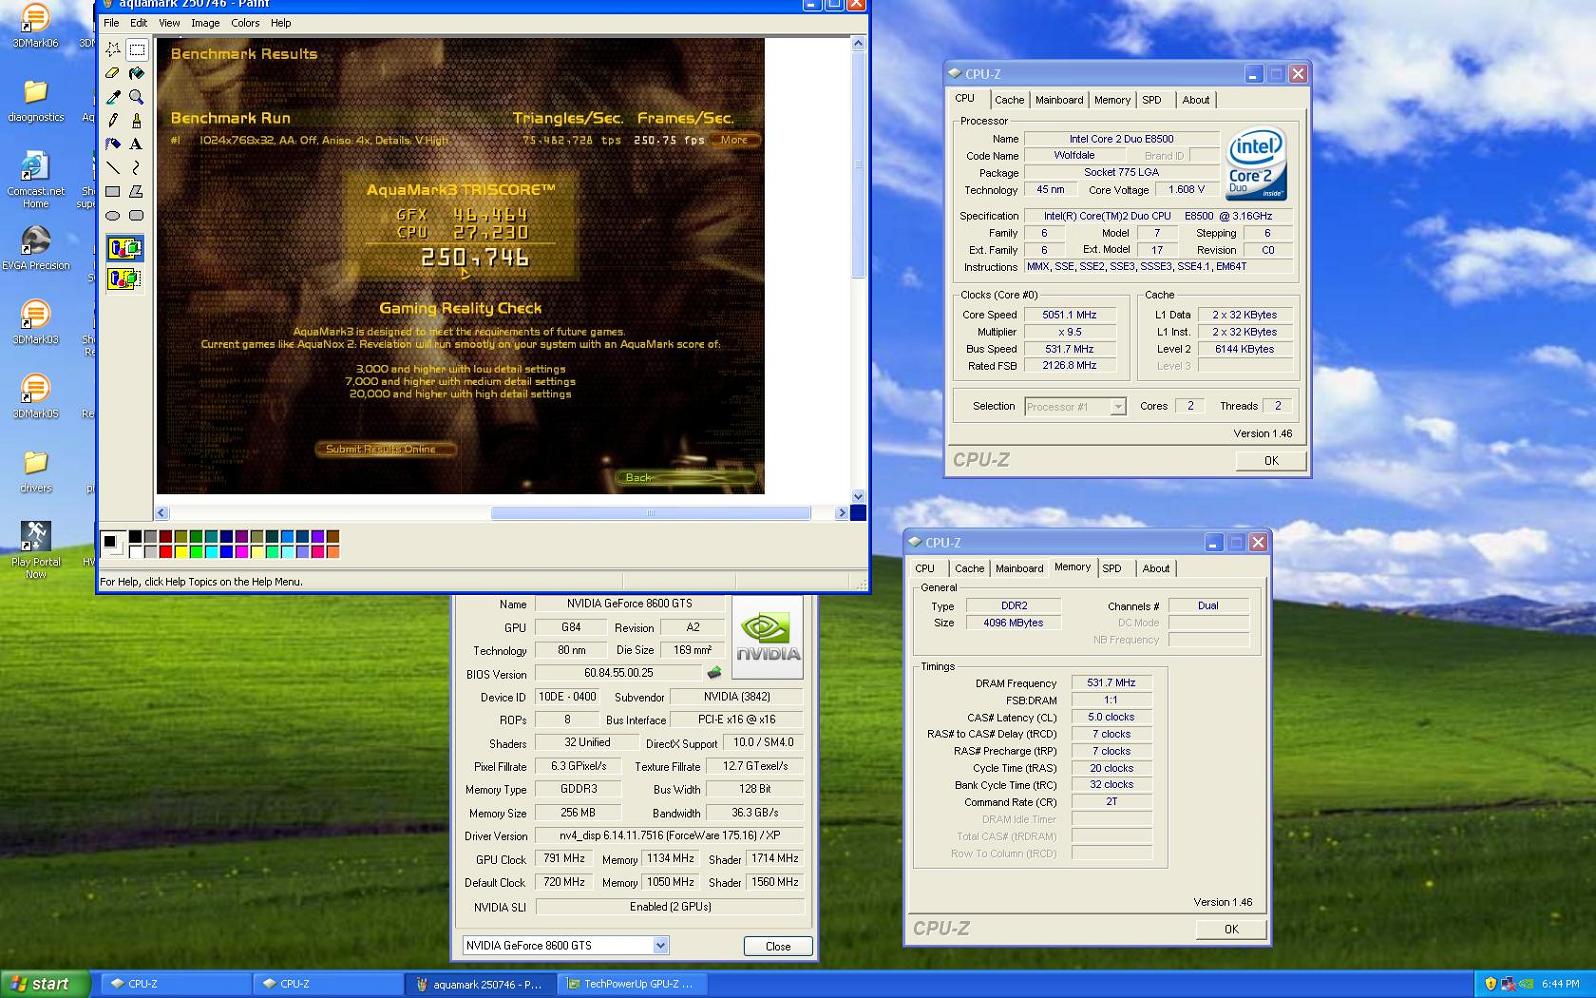
Task: Select the Pick Color eyedropper tool
Action: (113, 97)
